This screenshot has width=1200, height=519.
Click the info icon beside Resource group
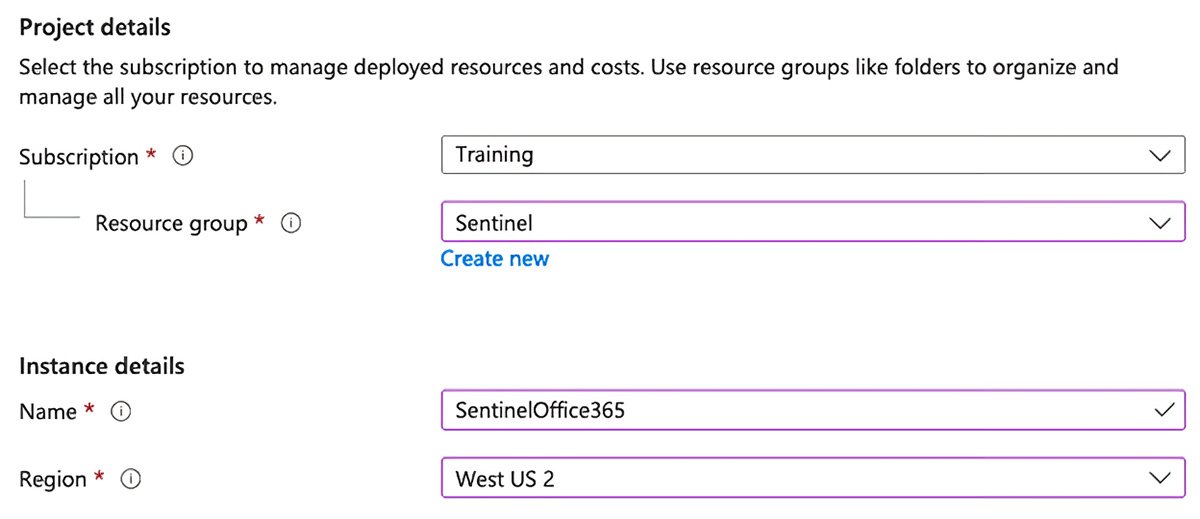(291, 224)
